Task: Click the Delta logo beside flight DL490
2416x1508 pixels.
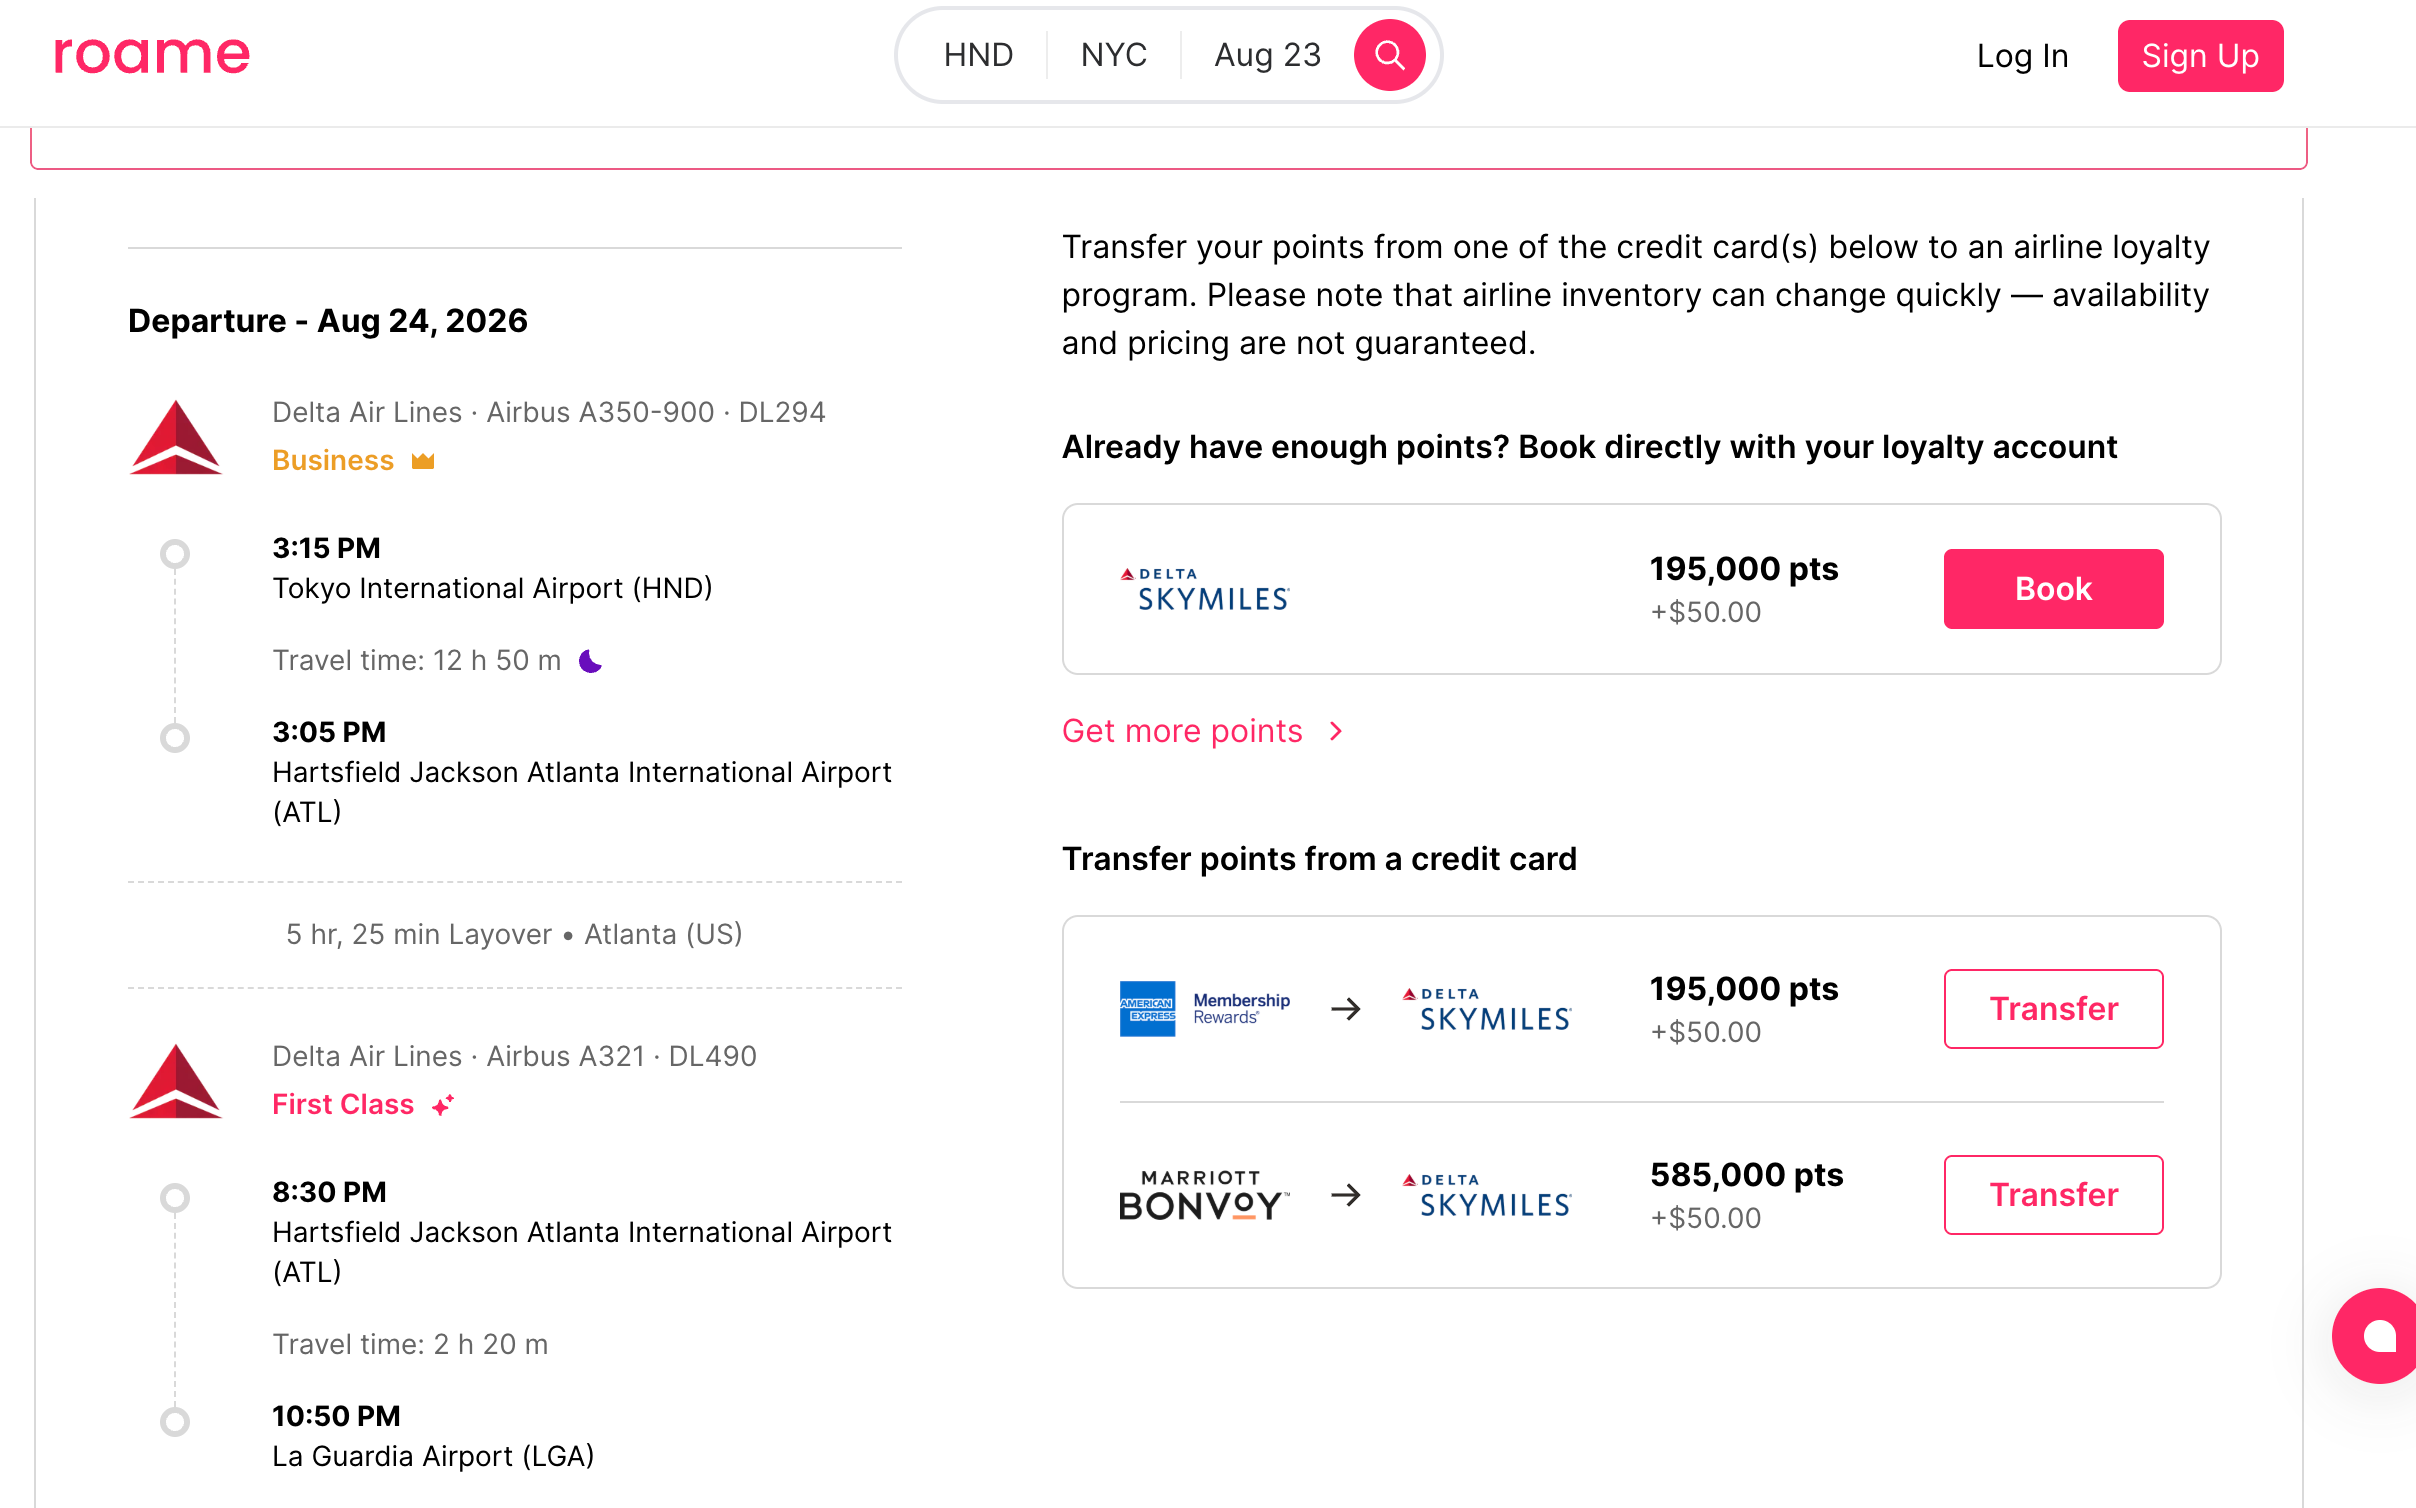Action: click(177, 1081)
